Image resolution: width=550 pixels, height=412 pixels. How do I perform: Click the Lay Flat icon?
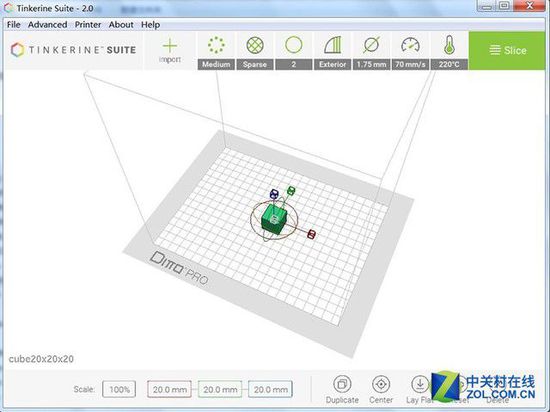coord(420,384)
